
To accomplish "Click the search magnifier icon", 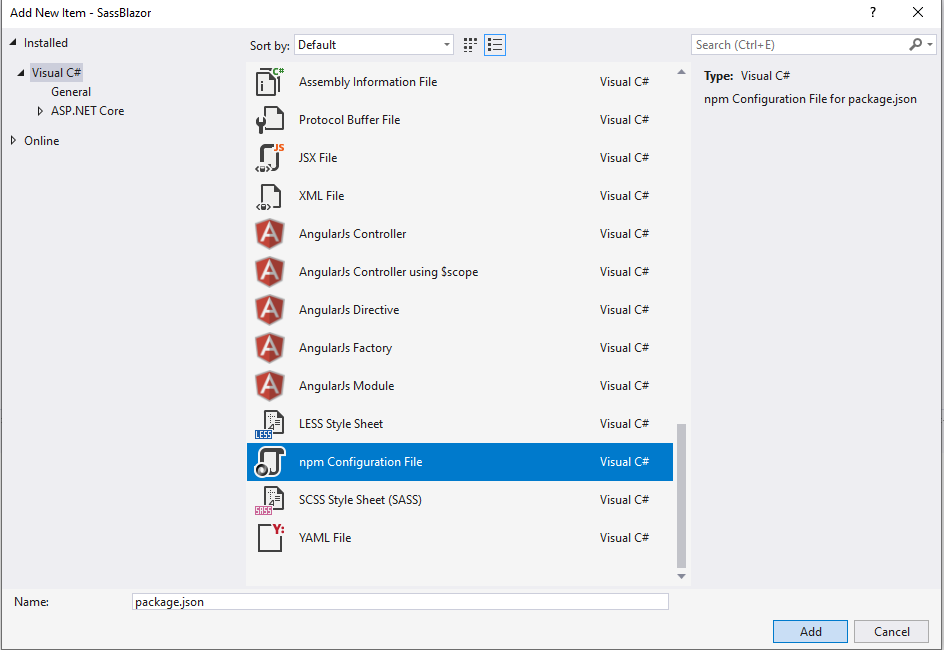I will coord(915,45).
